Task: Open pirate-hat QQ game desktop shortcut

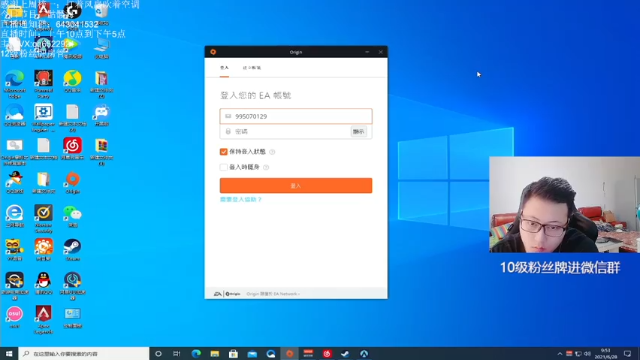Action: tap(15, 182)
